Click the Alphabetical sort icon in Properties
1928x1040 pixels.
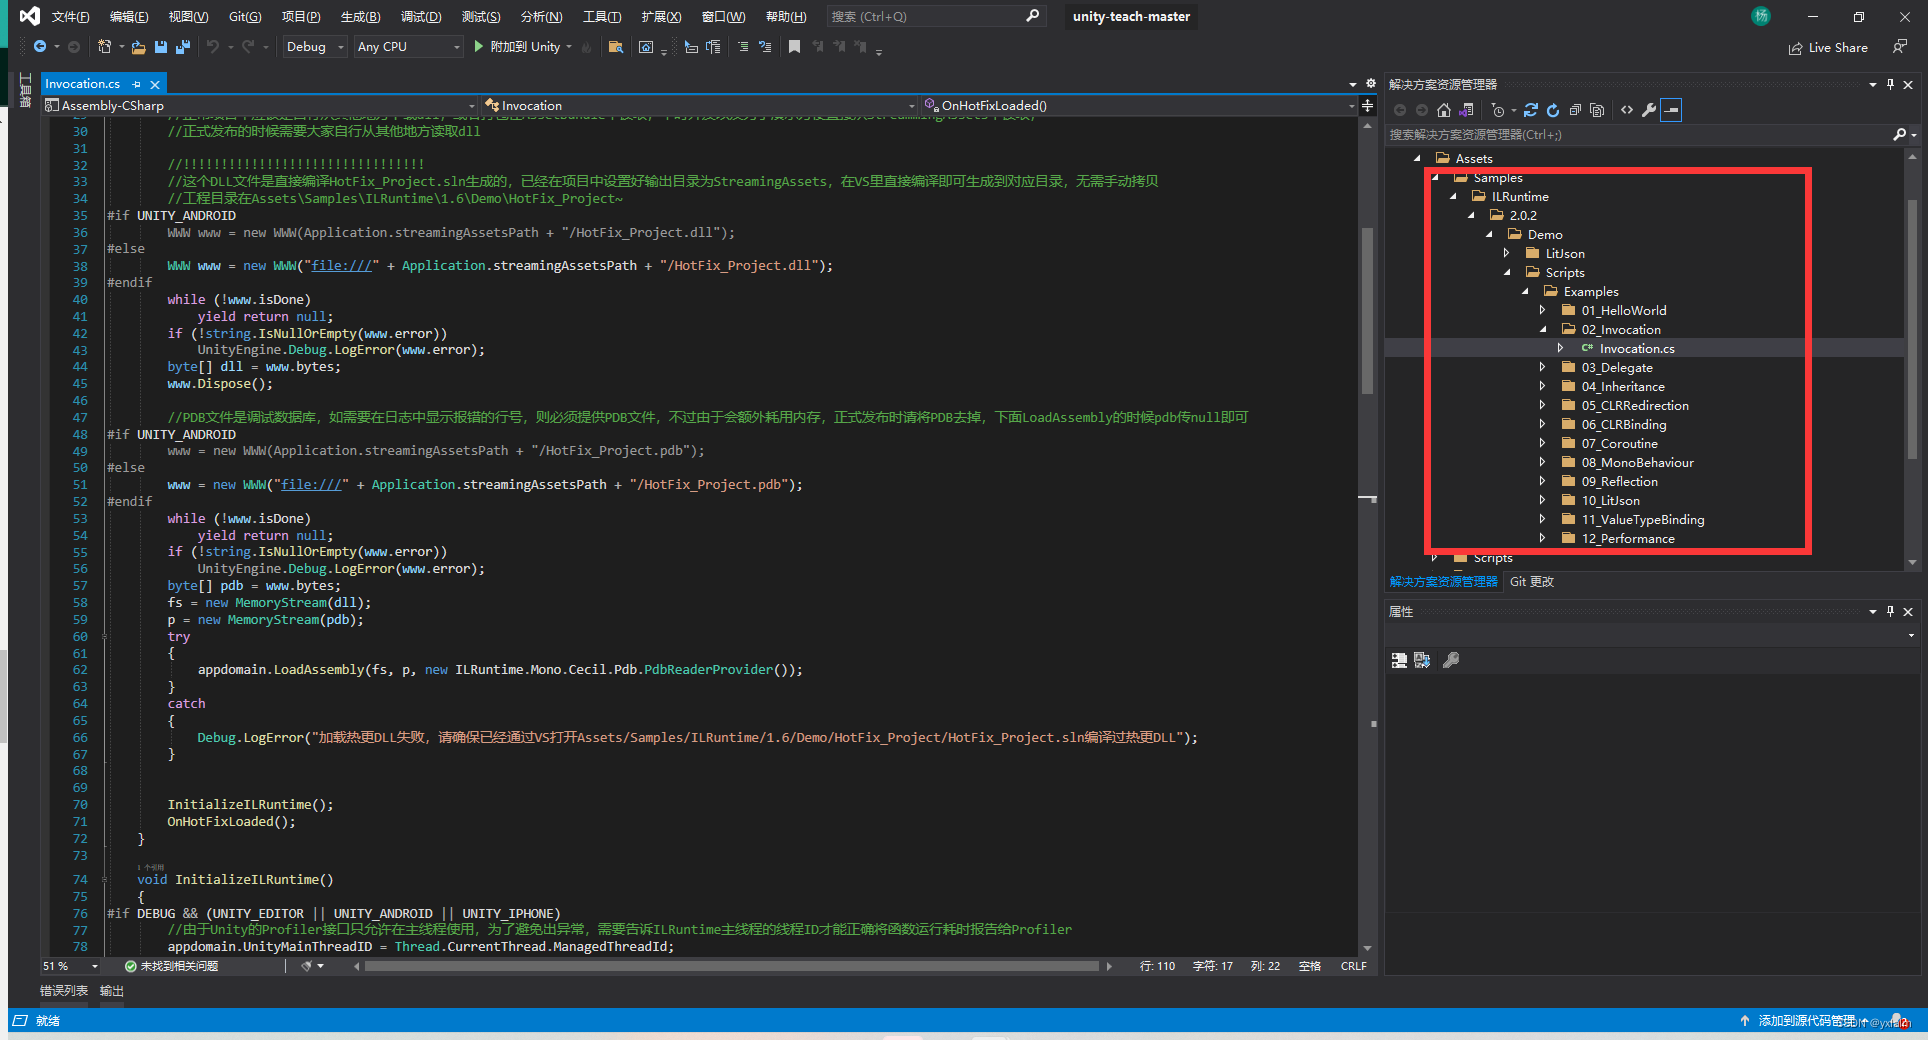coord(1422,660)
